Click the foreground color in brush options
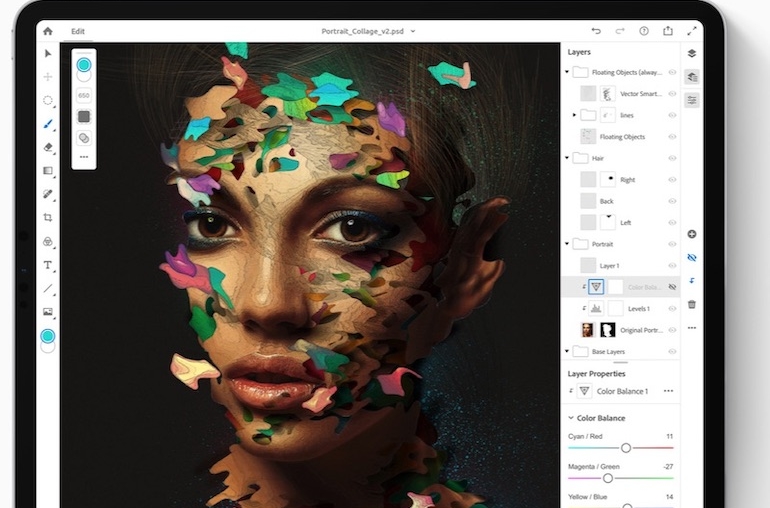 pyautogui.click(x=84, y=65)
